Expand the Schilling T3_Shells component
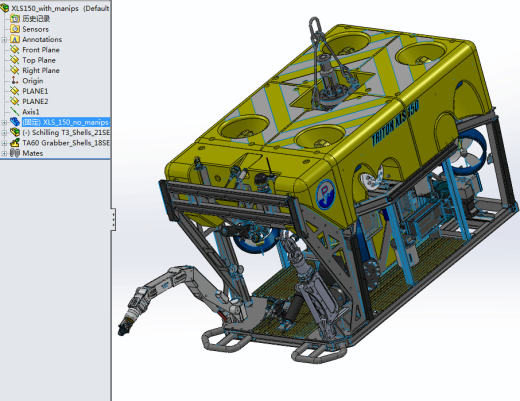This screenshot has height=401, width=520. click(x=4, y=133)
